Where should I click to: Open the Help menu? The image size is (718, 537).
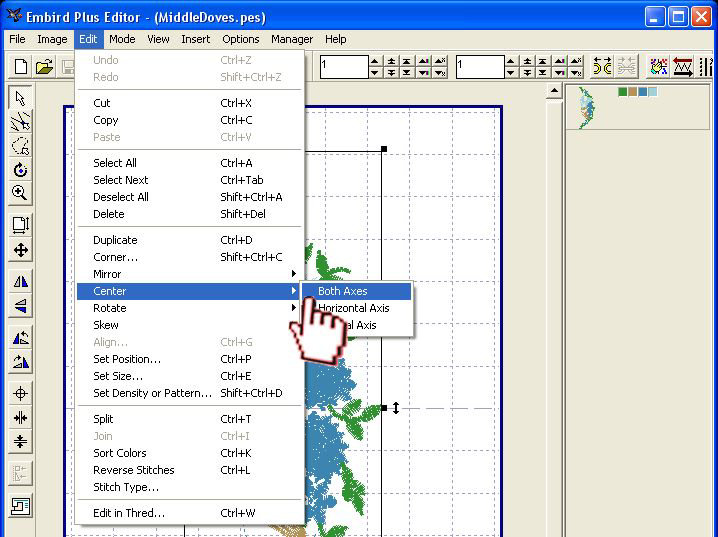coord(336,39)
